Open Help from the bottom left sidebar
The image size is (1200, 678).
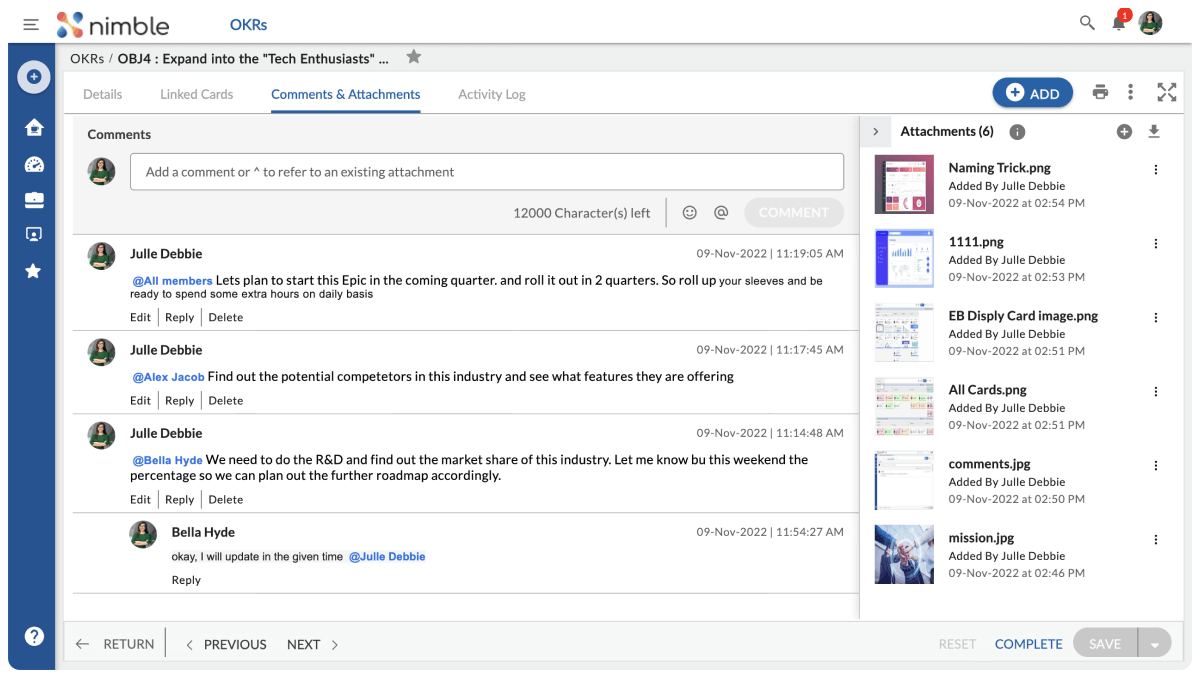point(33,636)
